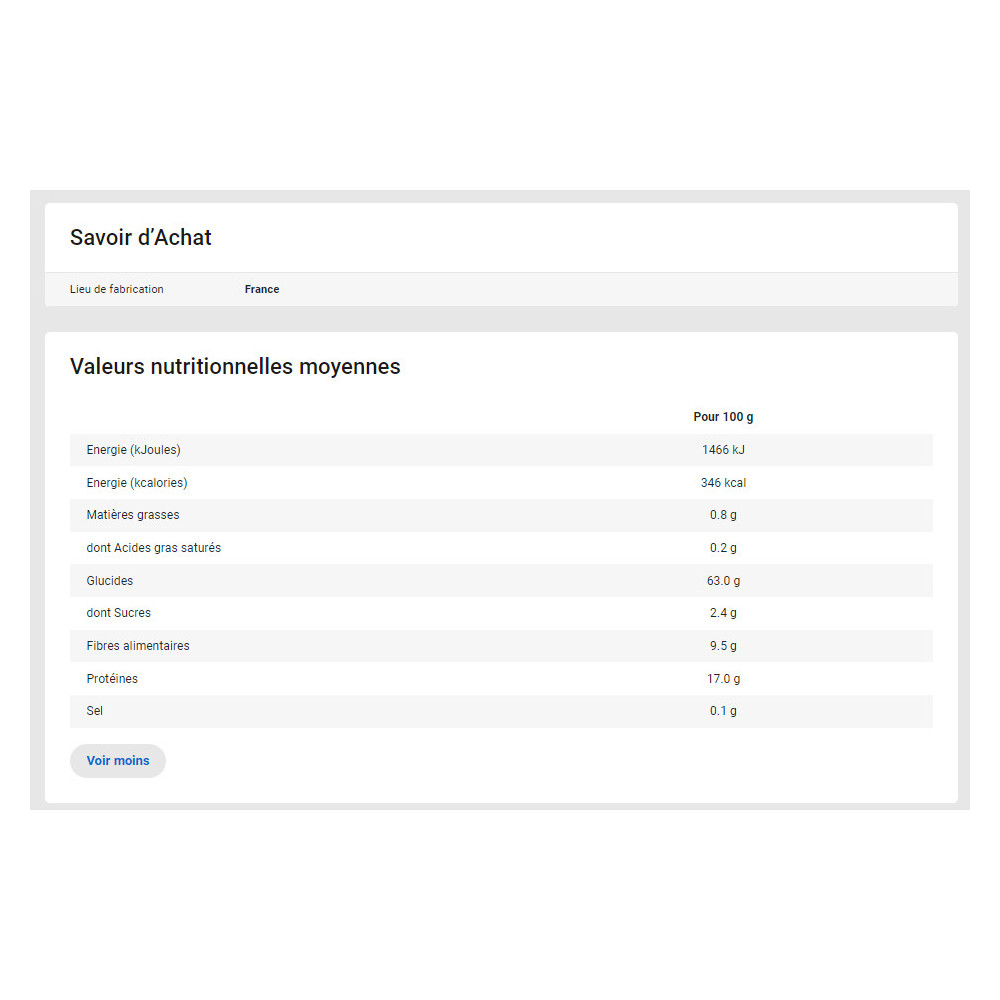
Task: Select the Protéines row label
Action: coord(113,679)
